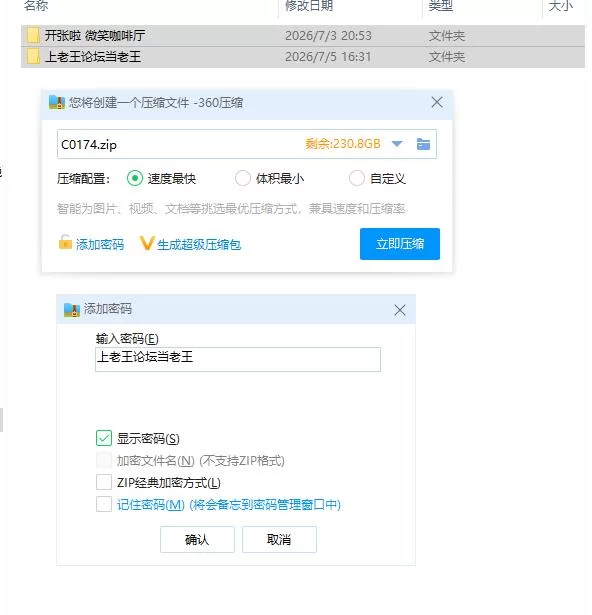Open the 生成超级压缩包 link
Viewport: 592px width, 615px height.
point(199,245)
